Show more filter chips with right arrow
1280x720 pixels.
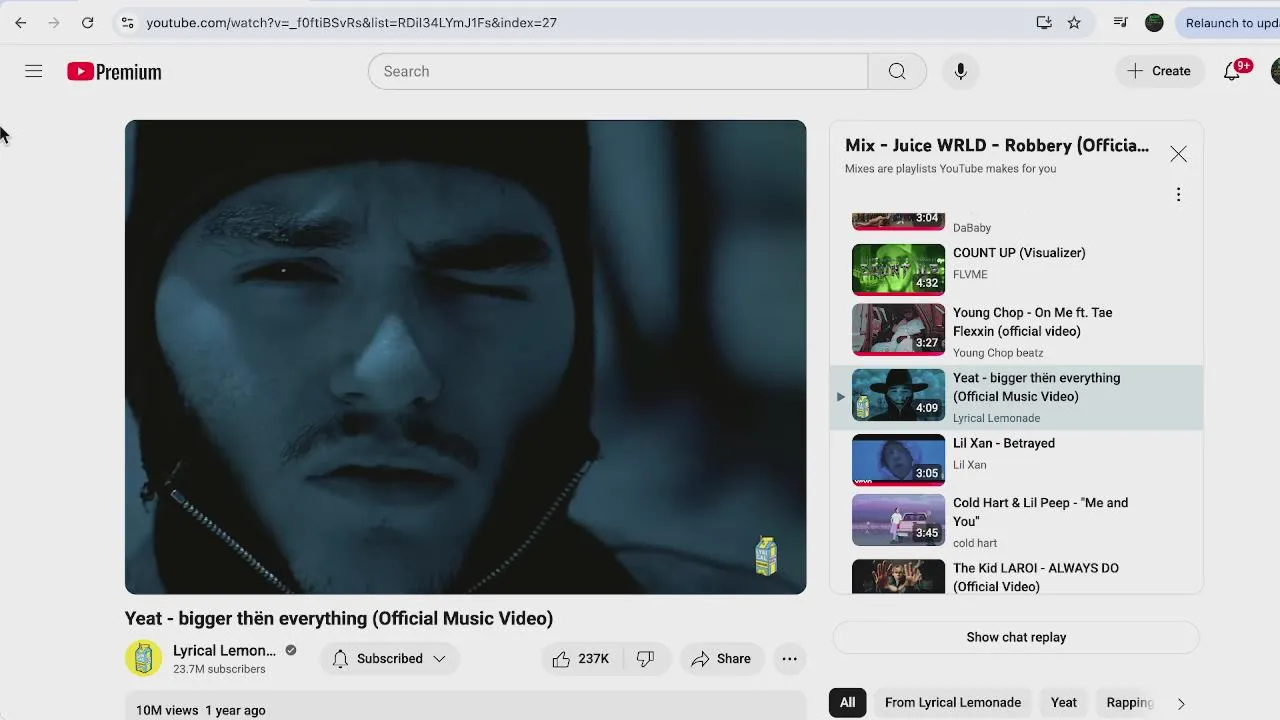coord(1181,703)
